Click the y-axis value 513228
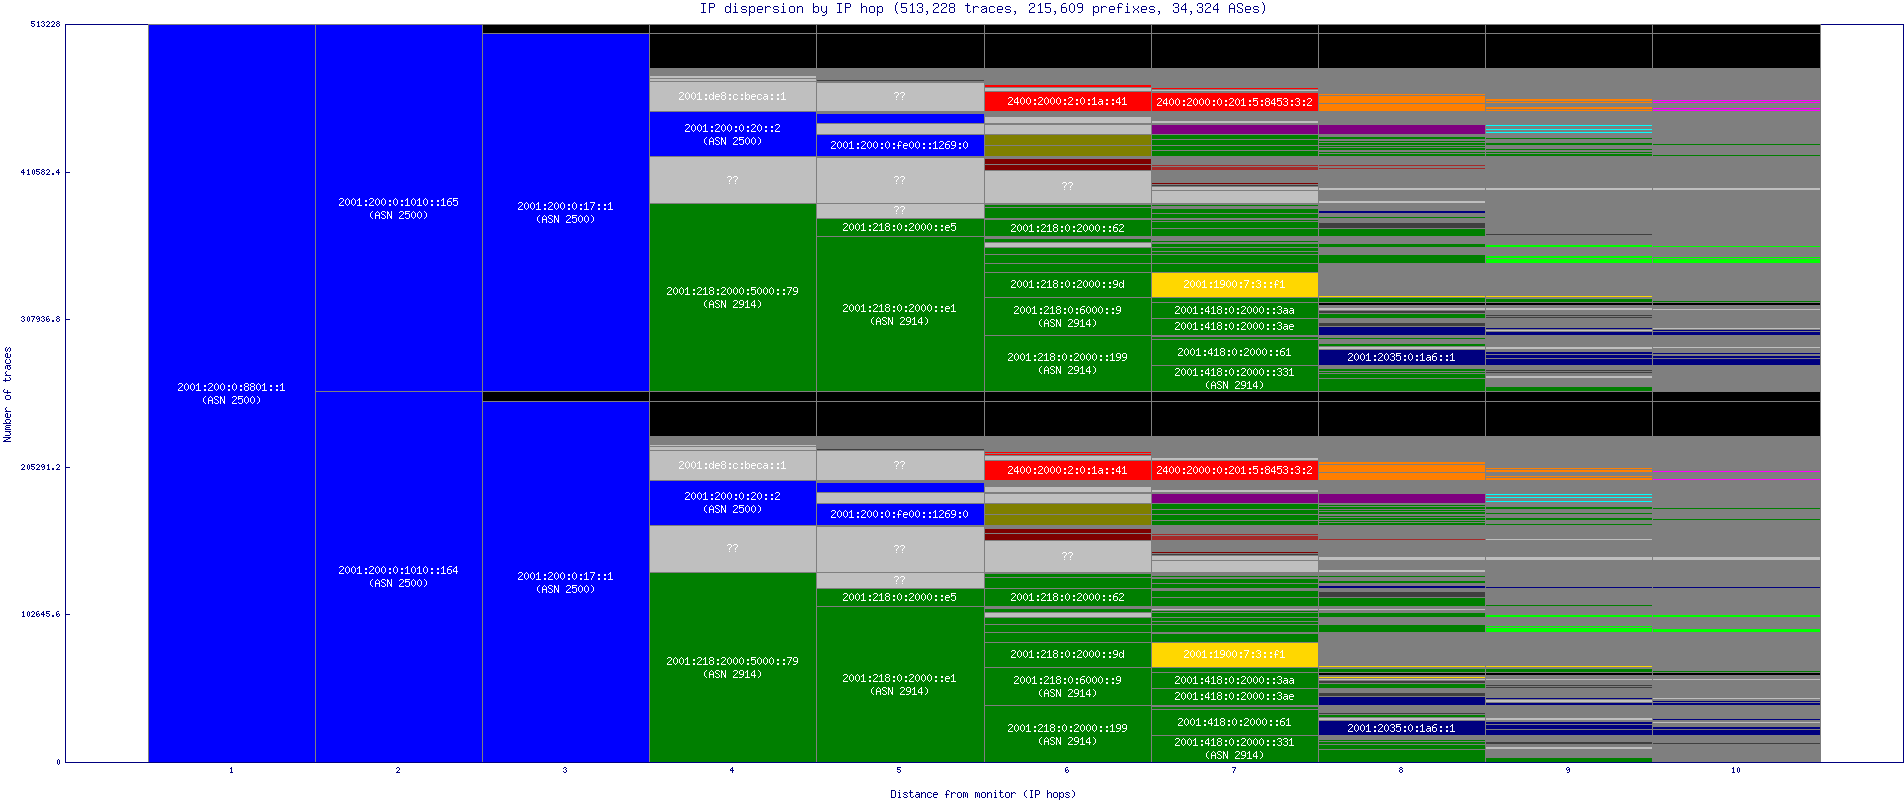 (45, 24)
